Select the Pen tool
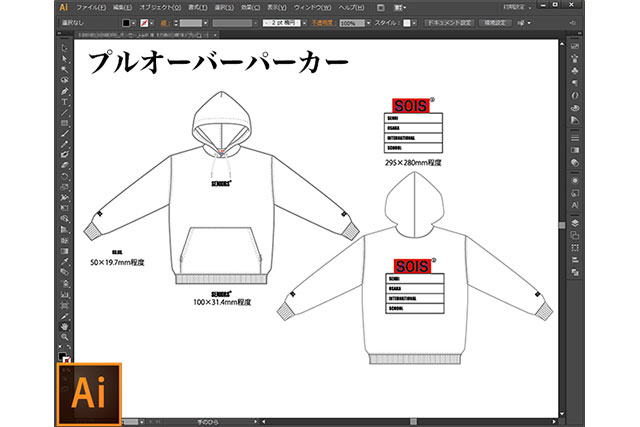 (65, 90)
